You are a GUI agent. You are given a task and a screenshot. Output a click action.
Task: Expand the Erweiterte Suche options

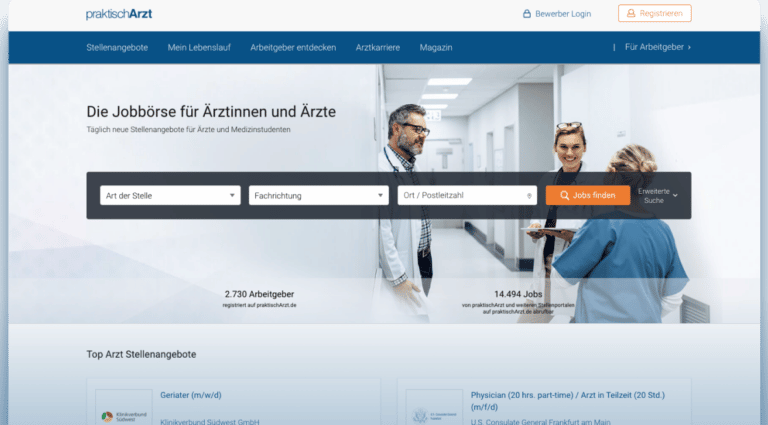tap(658, 196)
